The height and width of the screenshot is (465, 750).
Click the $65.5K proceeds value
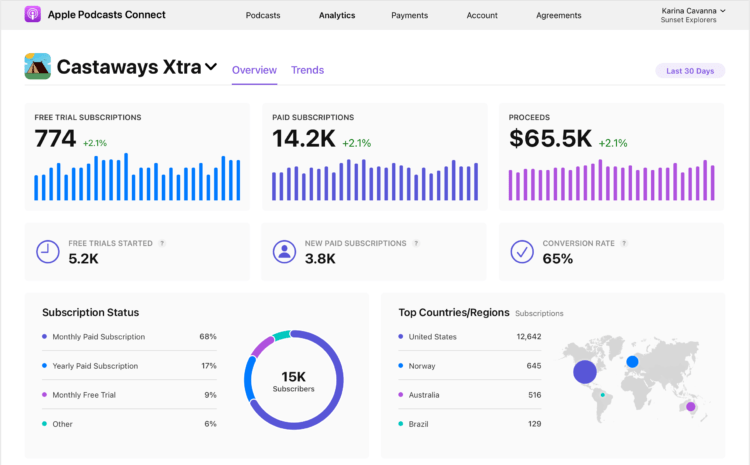551,139
